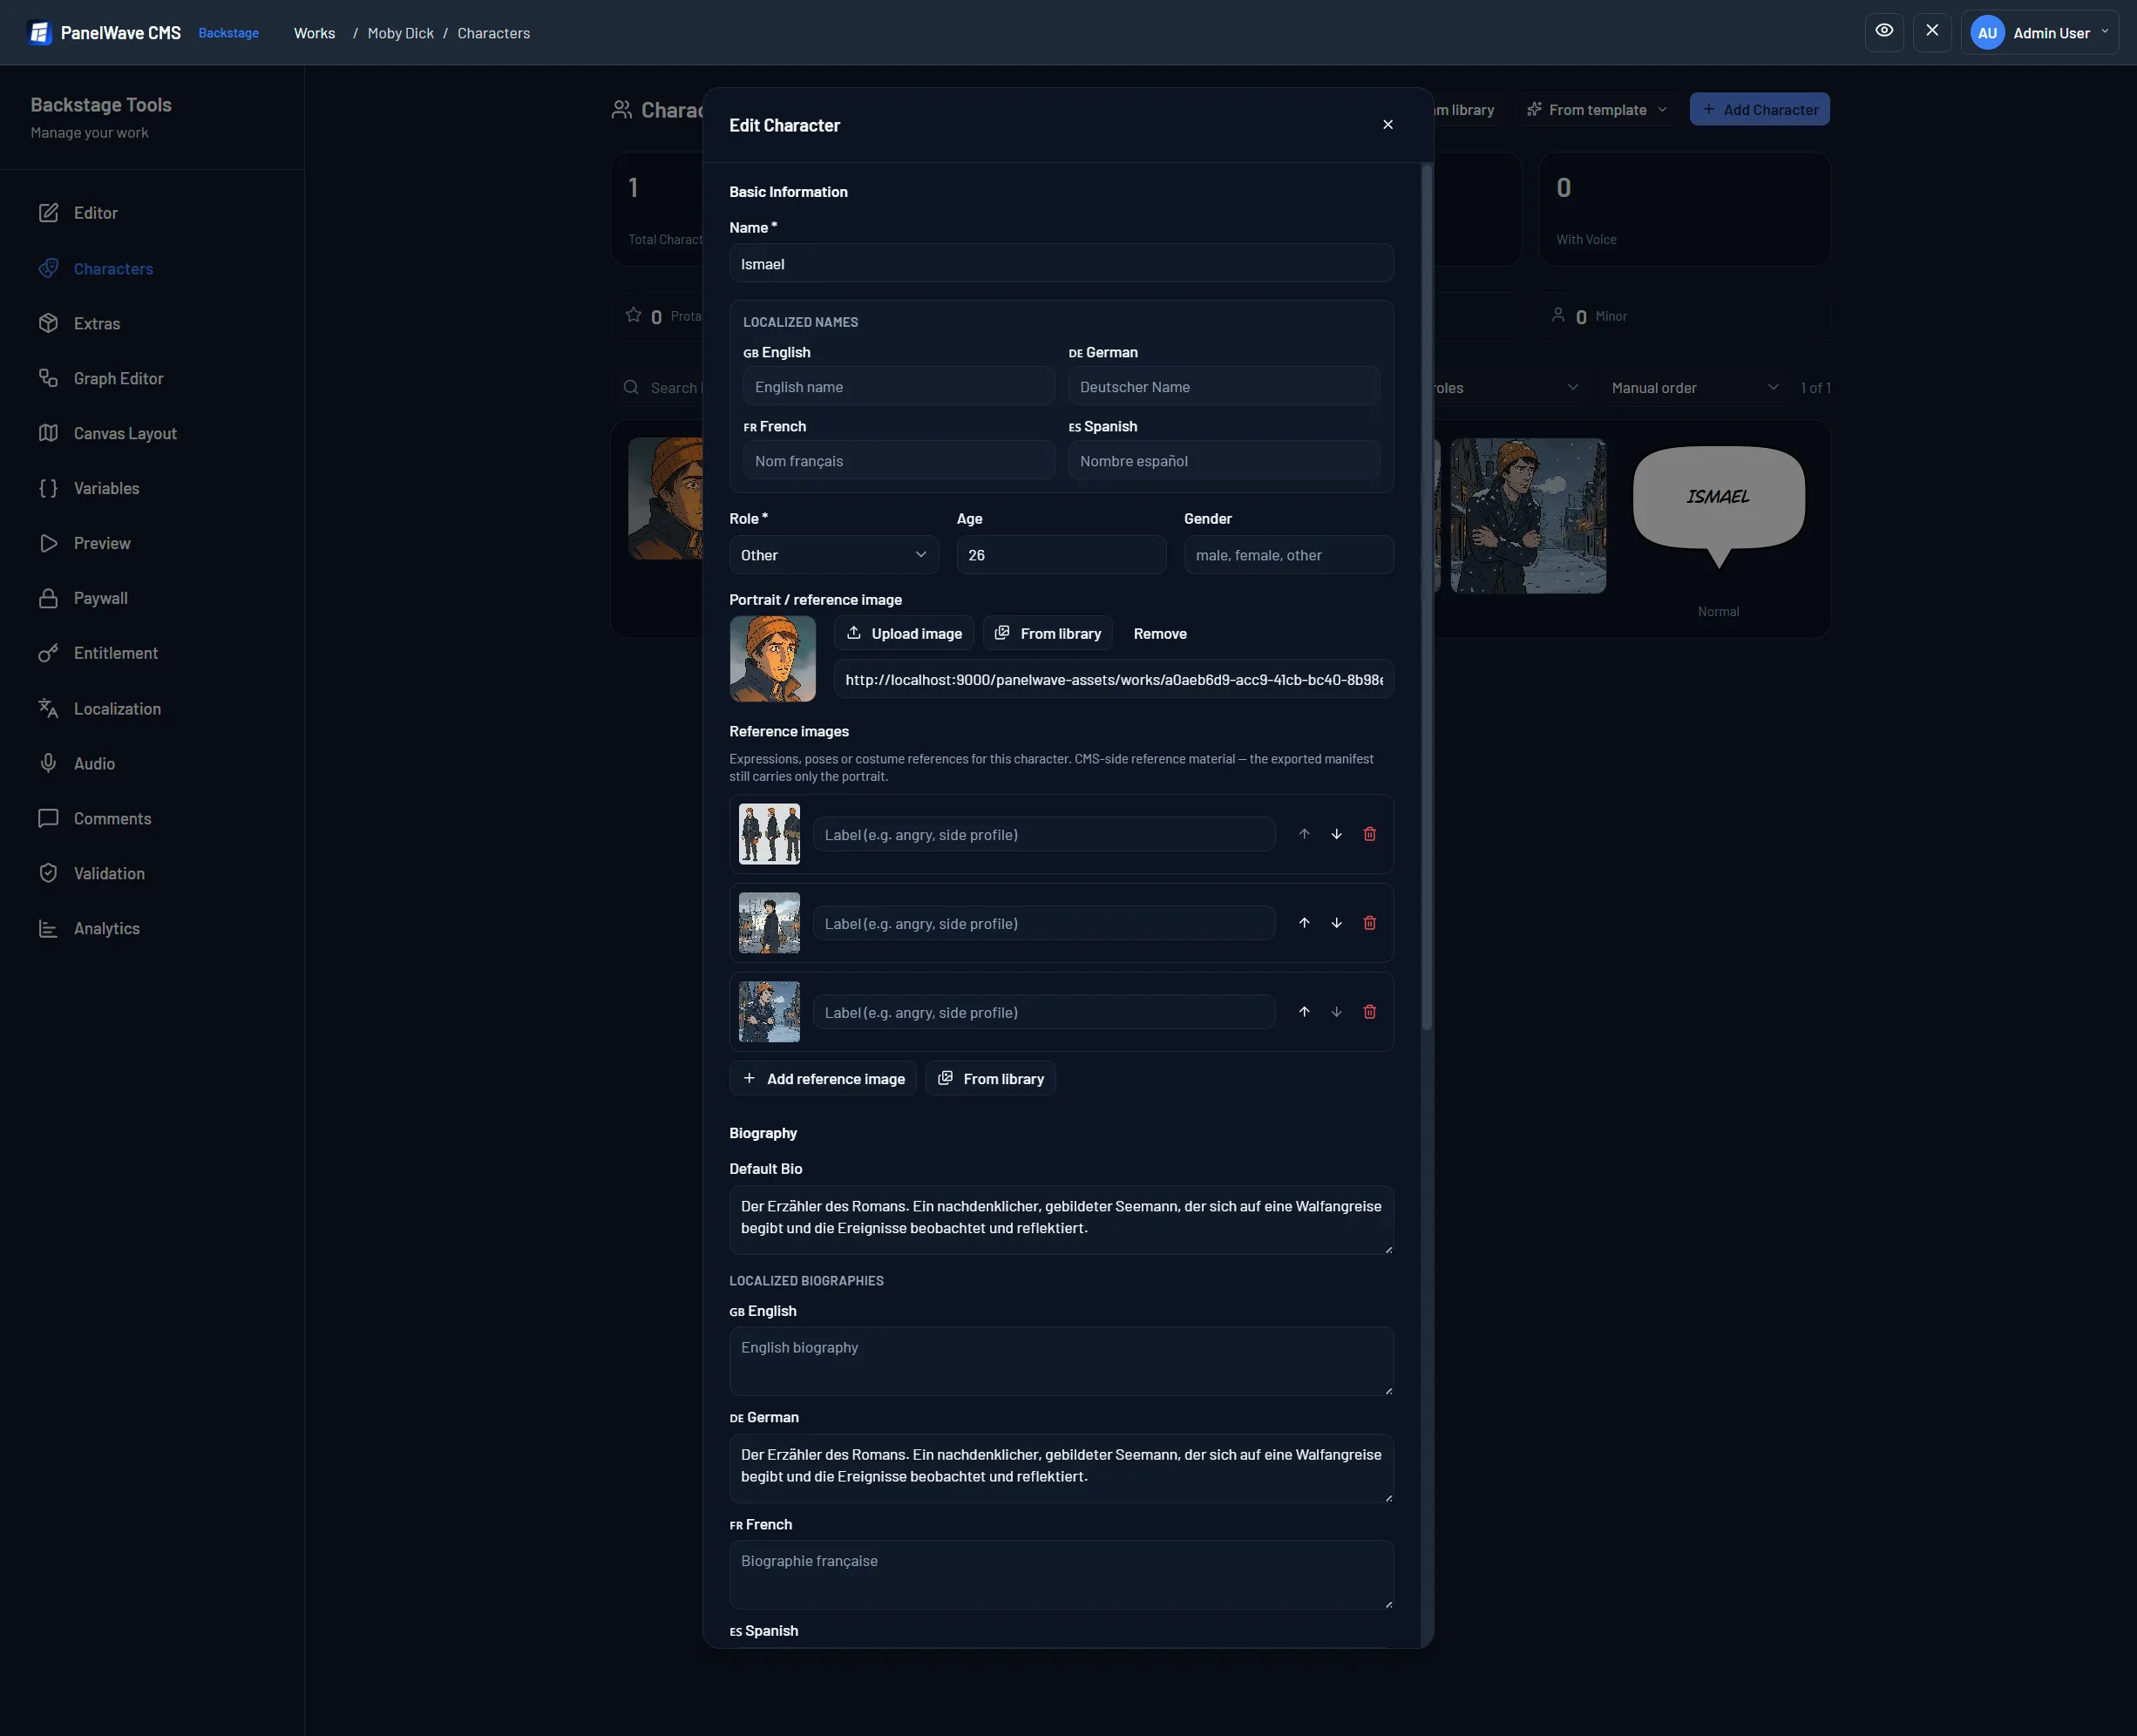Screen dimensions: 2137x1736
Task: Click the X icon beside Admin User
Action: [x=1932, y=32]
